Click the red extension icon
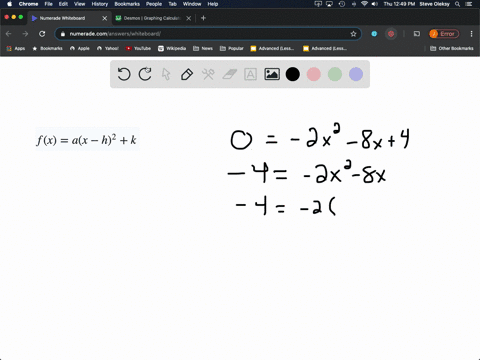This screenshot has height=360, width=480. [391, 34]
